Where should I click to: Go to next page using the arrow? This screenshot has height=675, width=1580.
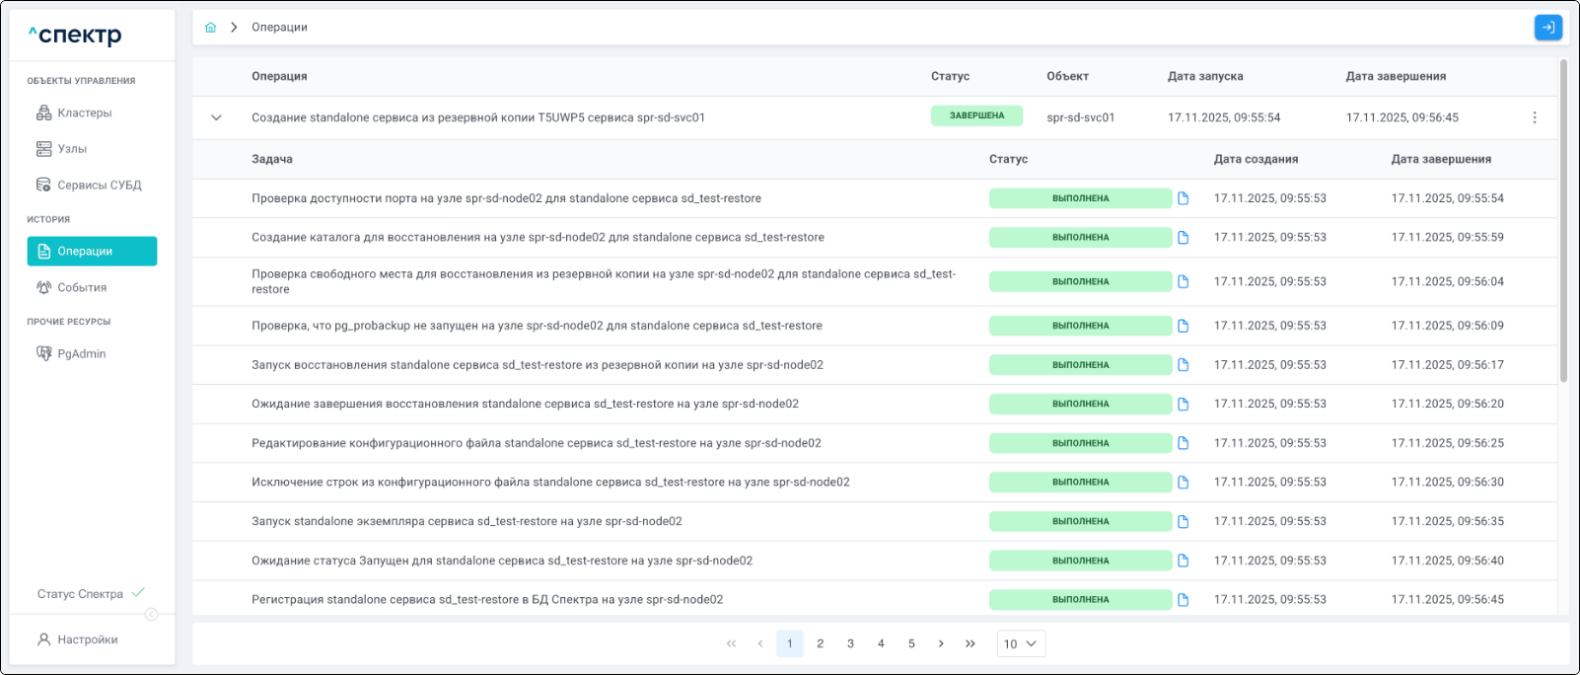pos(940,644)
